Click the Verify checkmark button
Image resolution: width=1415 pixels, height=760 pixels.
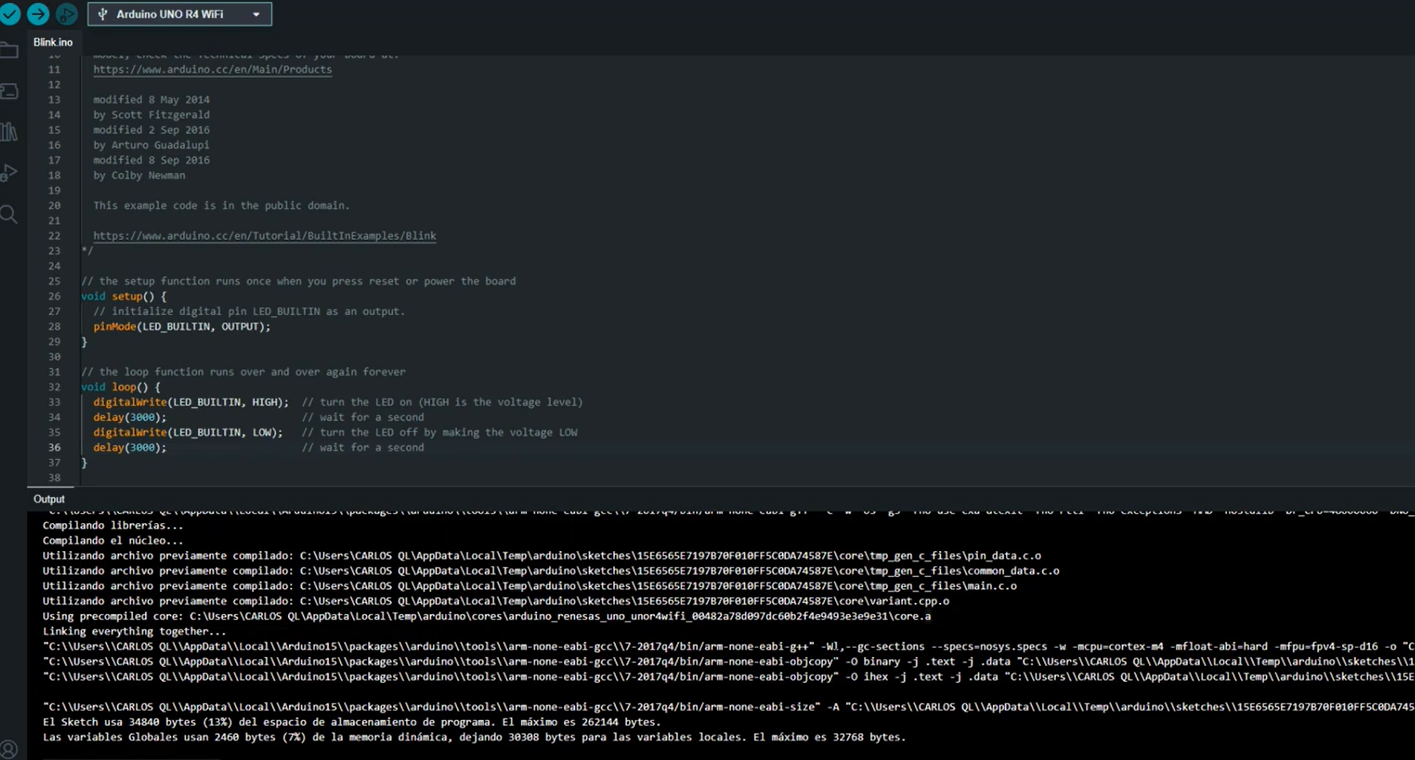pyautogui.click(x=10, y=14)
